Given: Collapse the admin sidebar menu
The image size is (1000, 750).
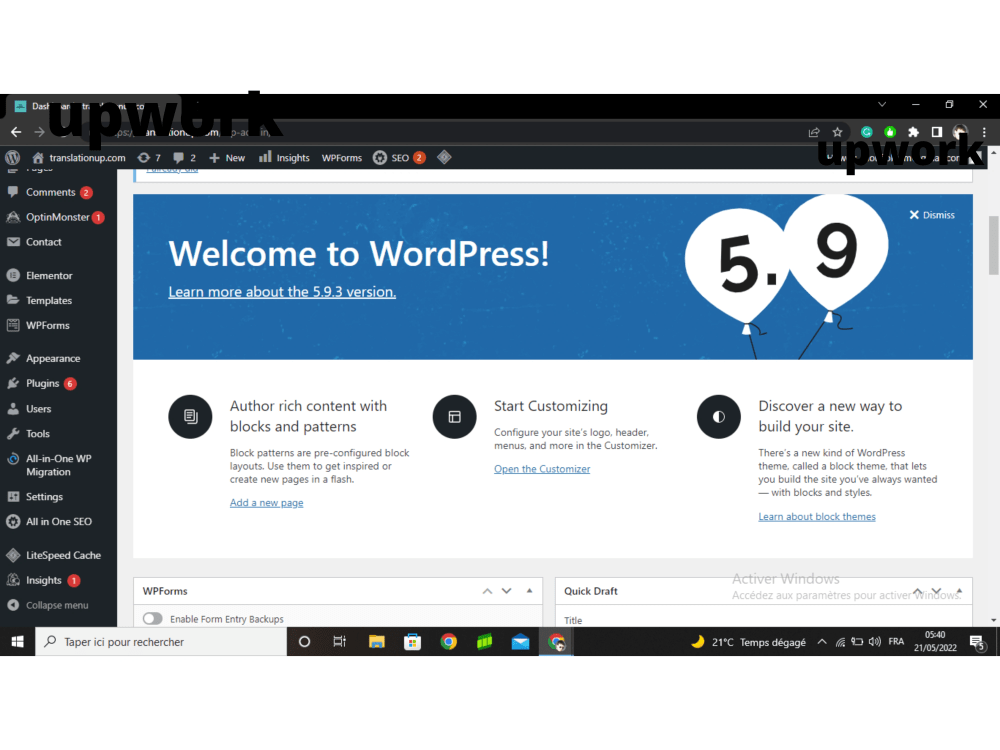Looking at the screenshot, I should pyautogui.click(x=58, y=605).
